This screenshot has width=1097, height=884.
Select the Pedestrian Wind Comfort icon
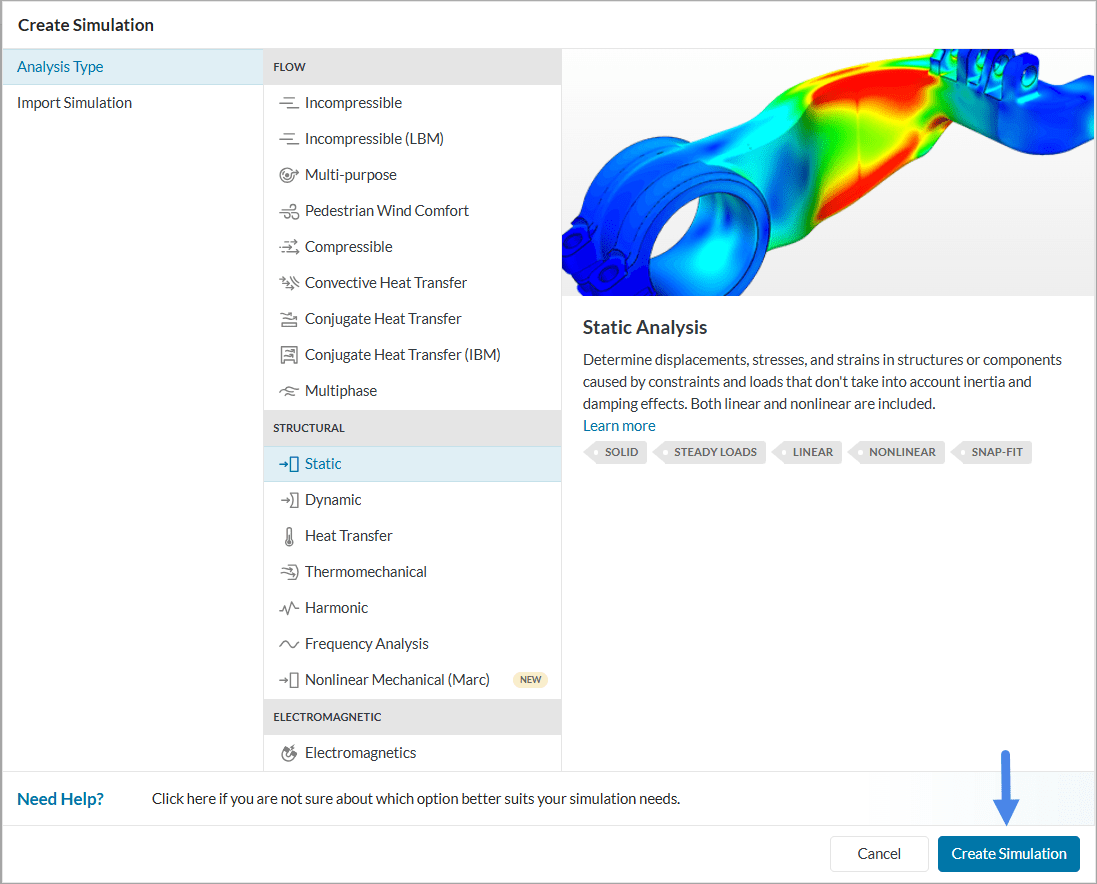[286, 210]
